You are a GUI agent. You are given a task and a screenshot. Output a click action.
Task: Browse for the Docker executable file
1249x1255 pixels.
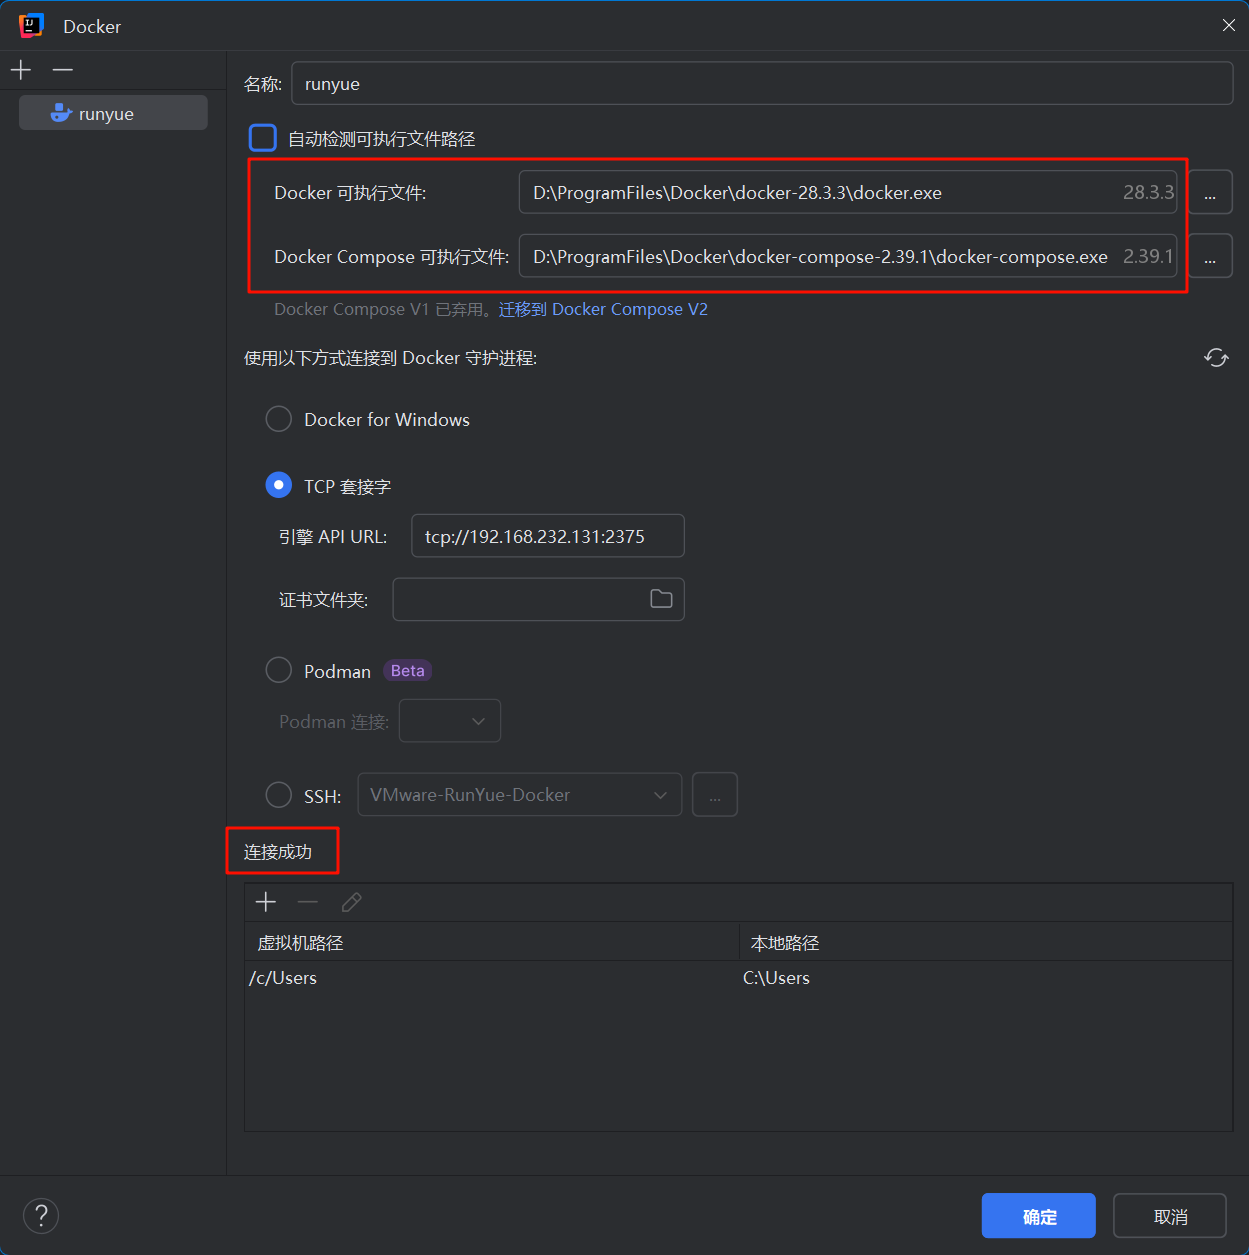point(1210,192)
